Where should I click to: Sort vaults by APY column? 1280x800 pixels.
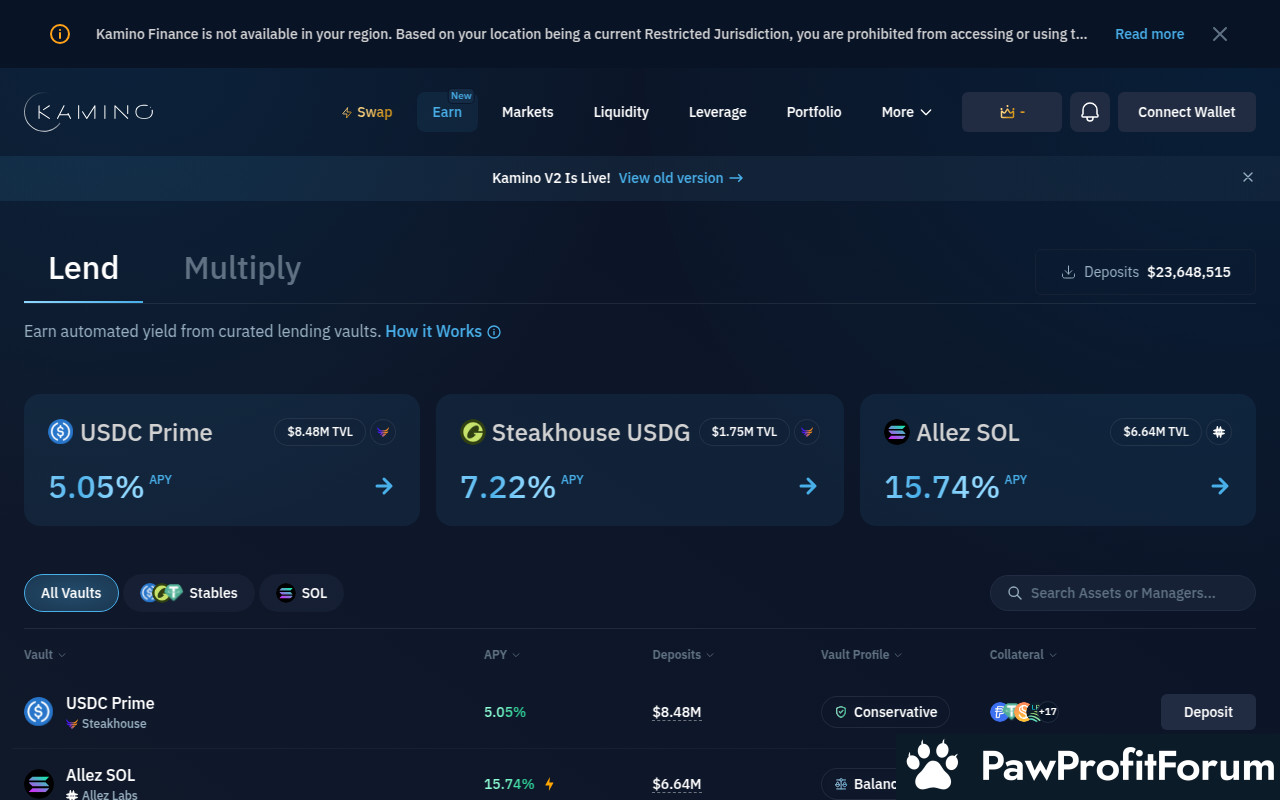(501, 655)
